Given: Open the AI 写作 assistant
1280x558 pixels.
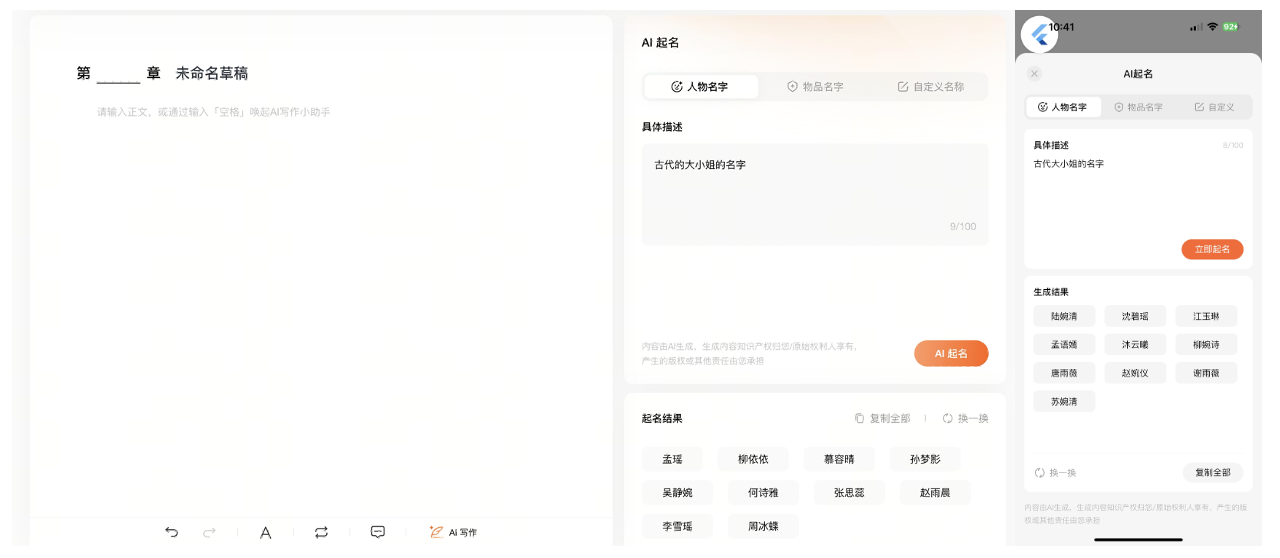Looking at the screenshot, I should coord(453,532).
